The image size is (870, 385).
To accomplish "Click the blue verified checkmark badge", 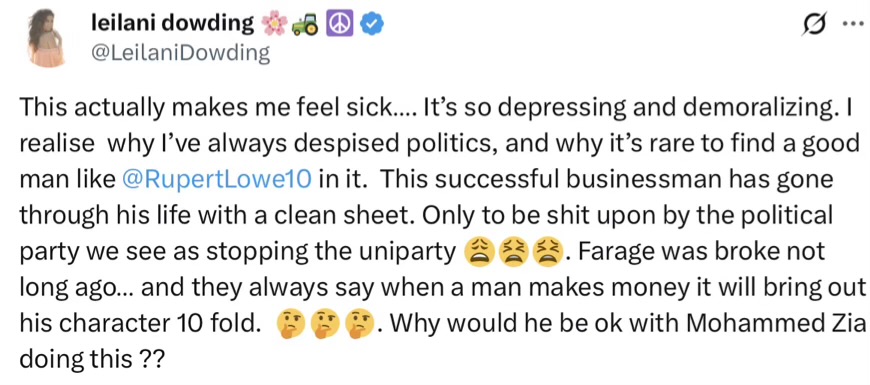I will [370, 25].
